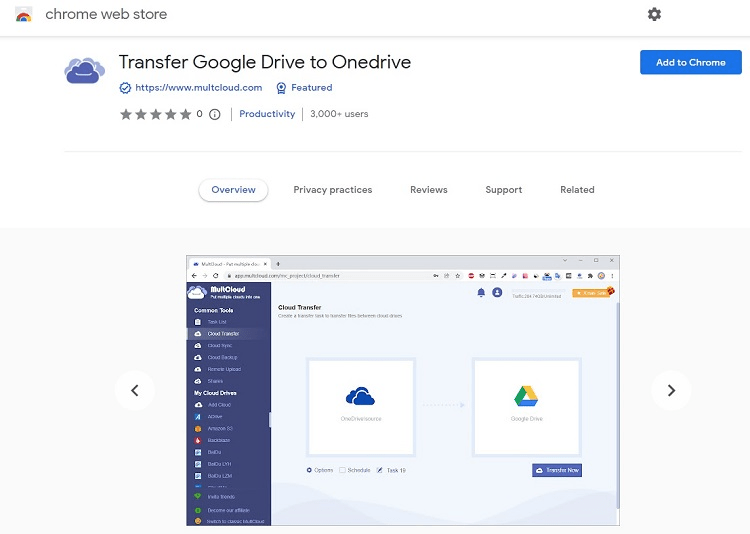750x534 pixels.
Task: Click the Options gear in the preview
Action: [309, 470]
